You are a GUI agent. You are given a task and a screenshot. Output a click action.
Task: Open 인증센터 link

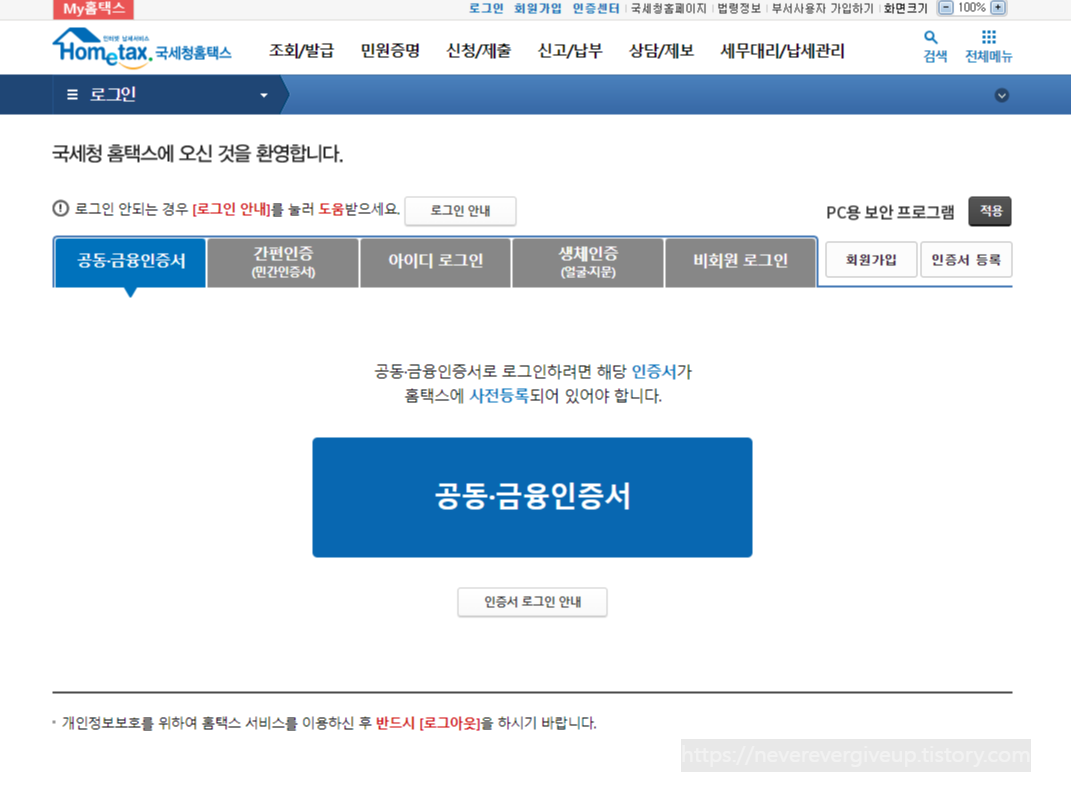[x=596, y=8]
